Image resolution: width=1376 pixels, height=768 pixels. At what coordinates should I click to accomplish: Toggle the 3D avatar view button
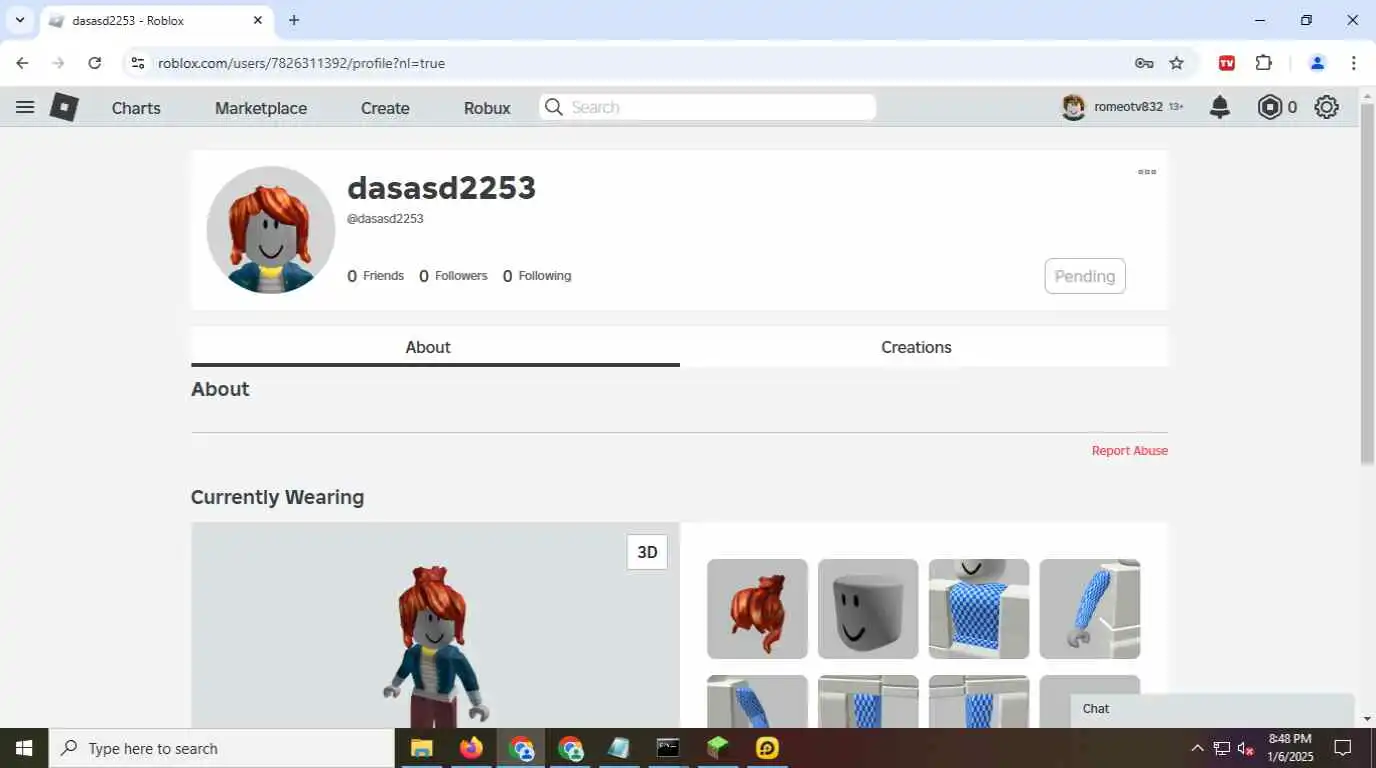tap(647, 552)
